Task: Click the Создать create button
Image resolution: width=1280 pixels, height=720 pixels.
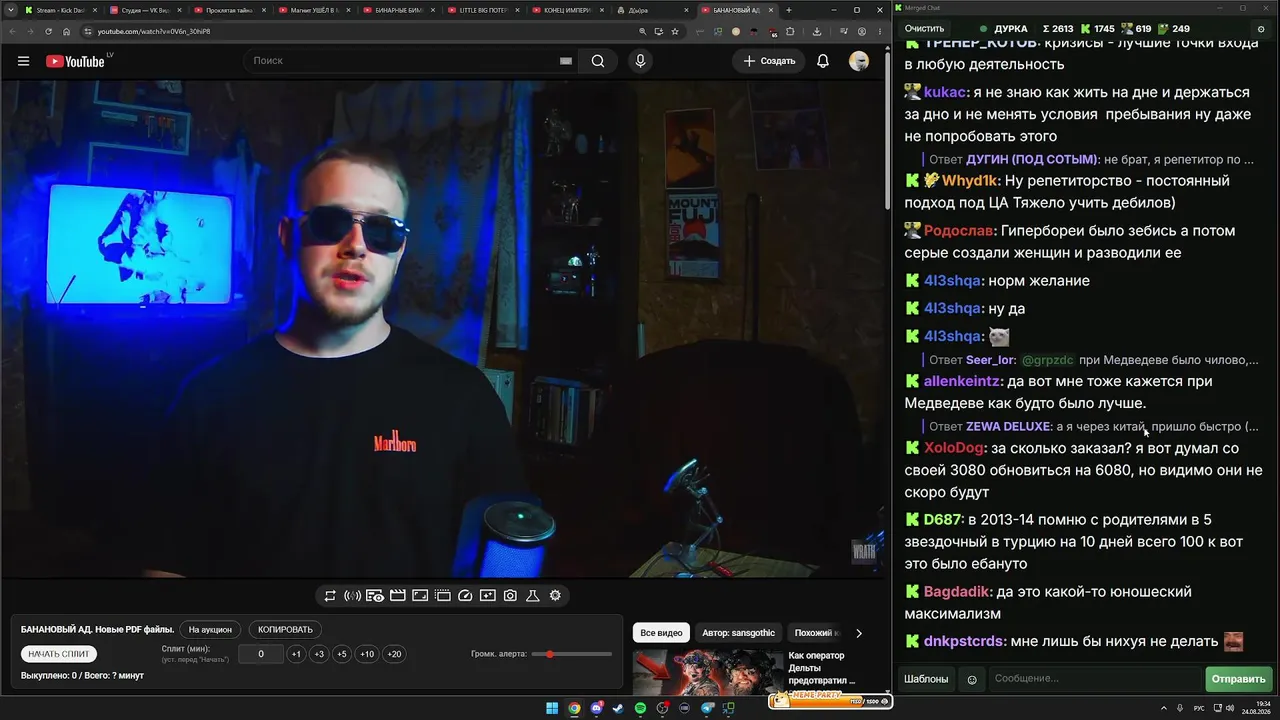Action: 769,61
